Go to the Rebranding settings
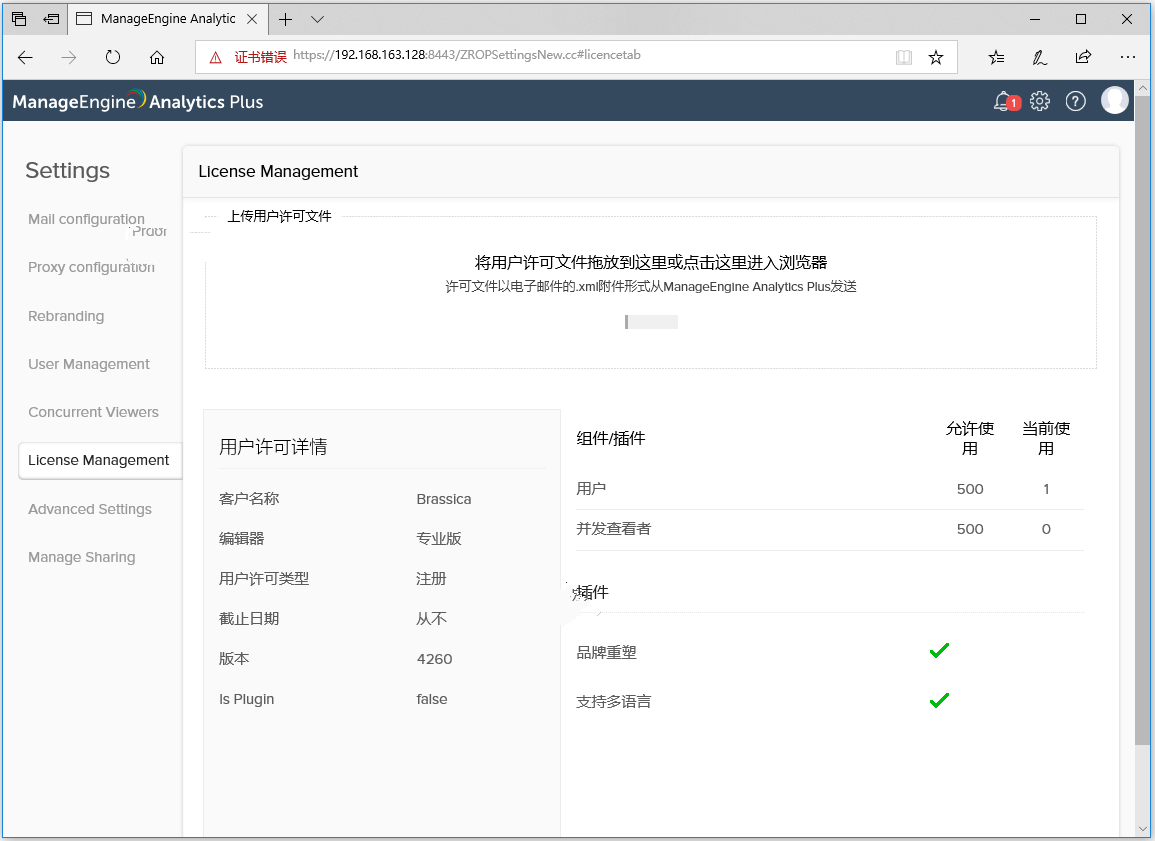This screenshot has height=841, width=1155. click(x=66, y=316)
